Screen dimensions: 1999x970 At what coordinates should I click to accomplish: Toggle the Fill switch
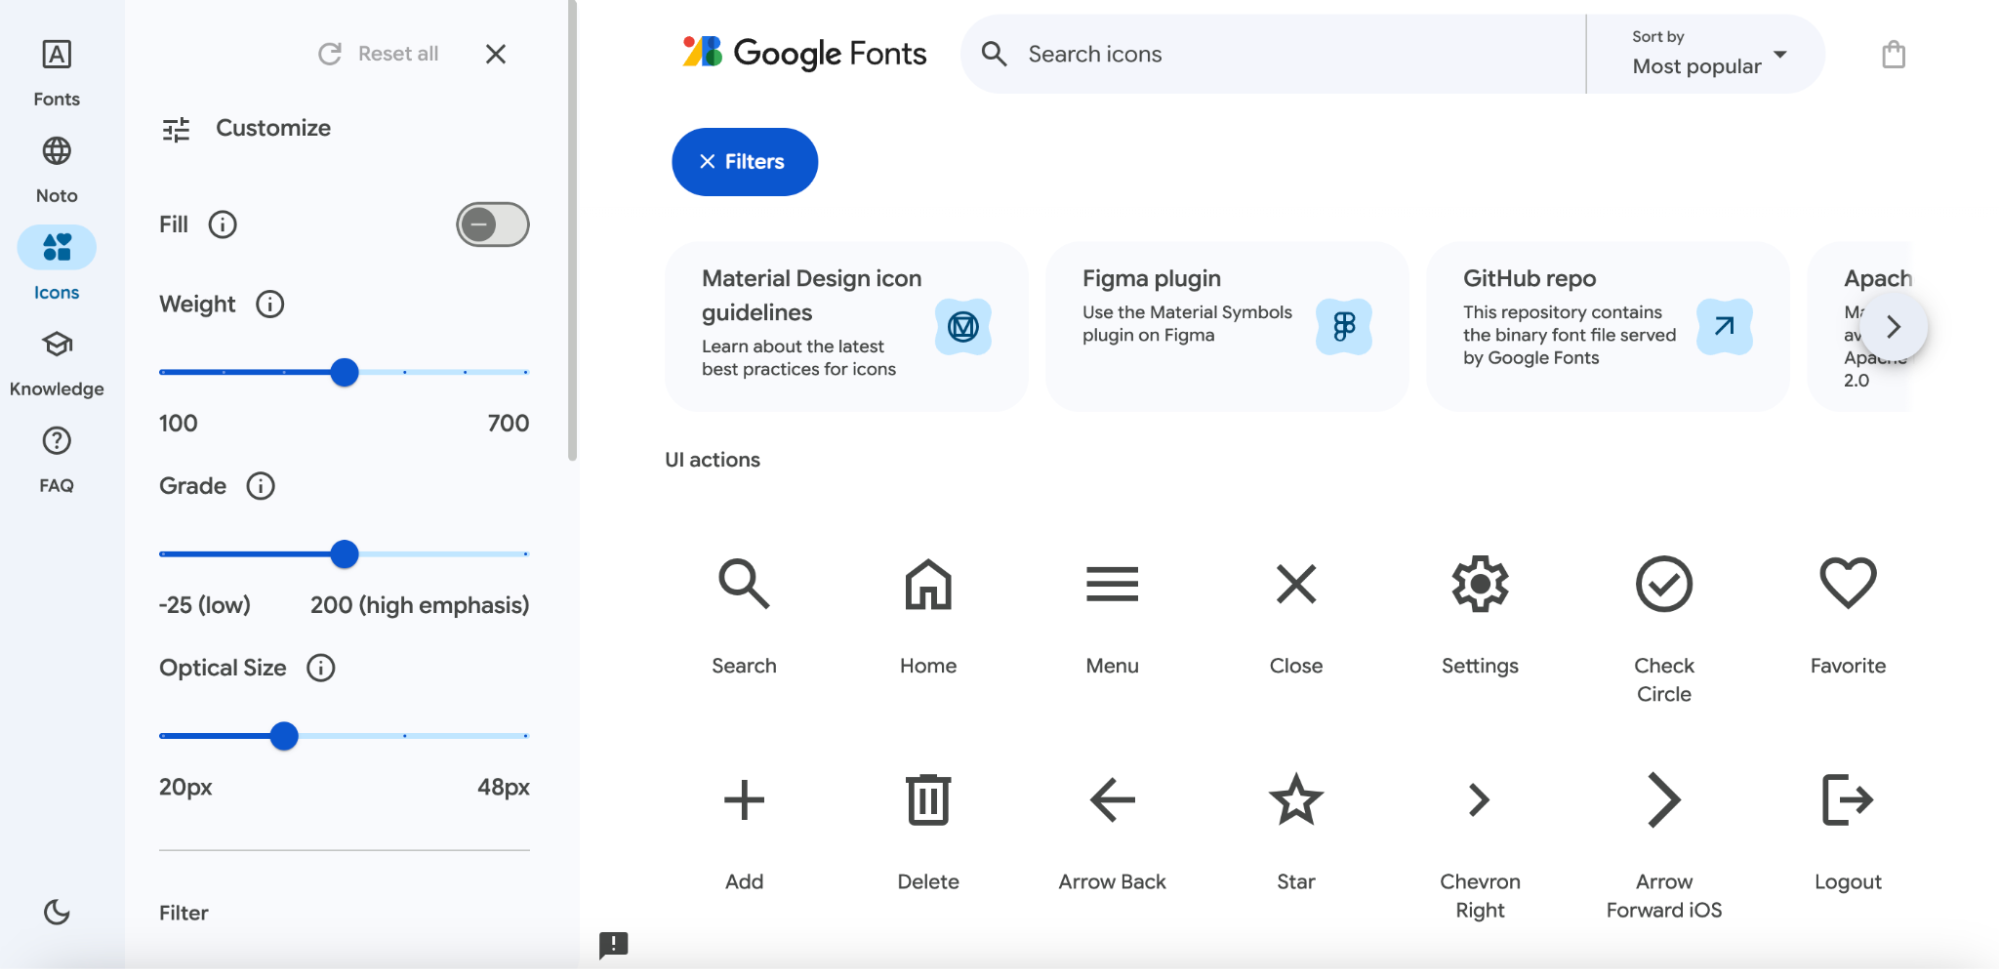point(492,224)
